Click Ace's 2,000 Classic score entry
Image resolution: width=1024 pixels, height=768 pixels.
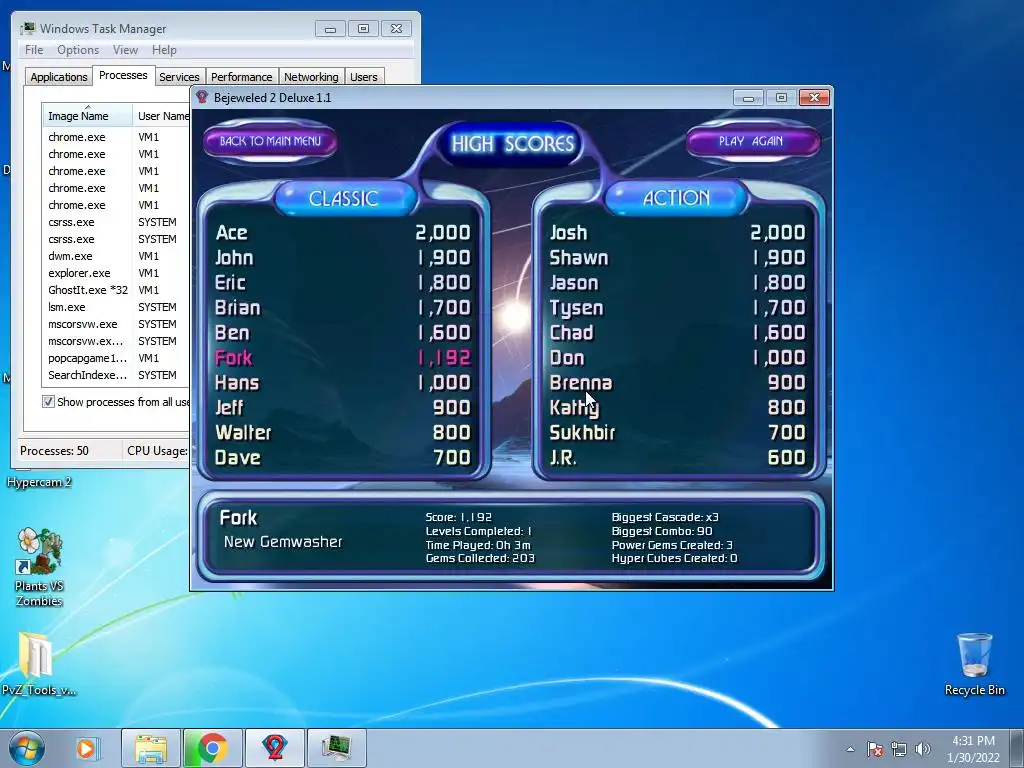343,232
